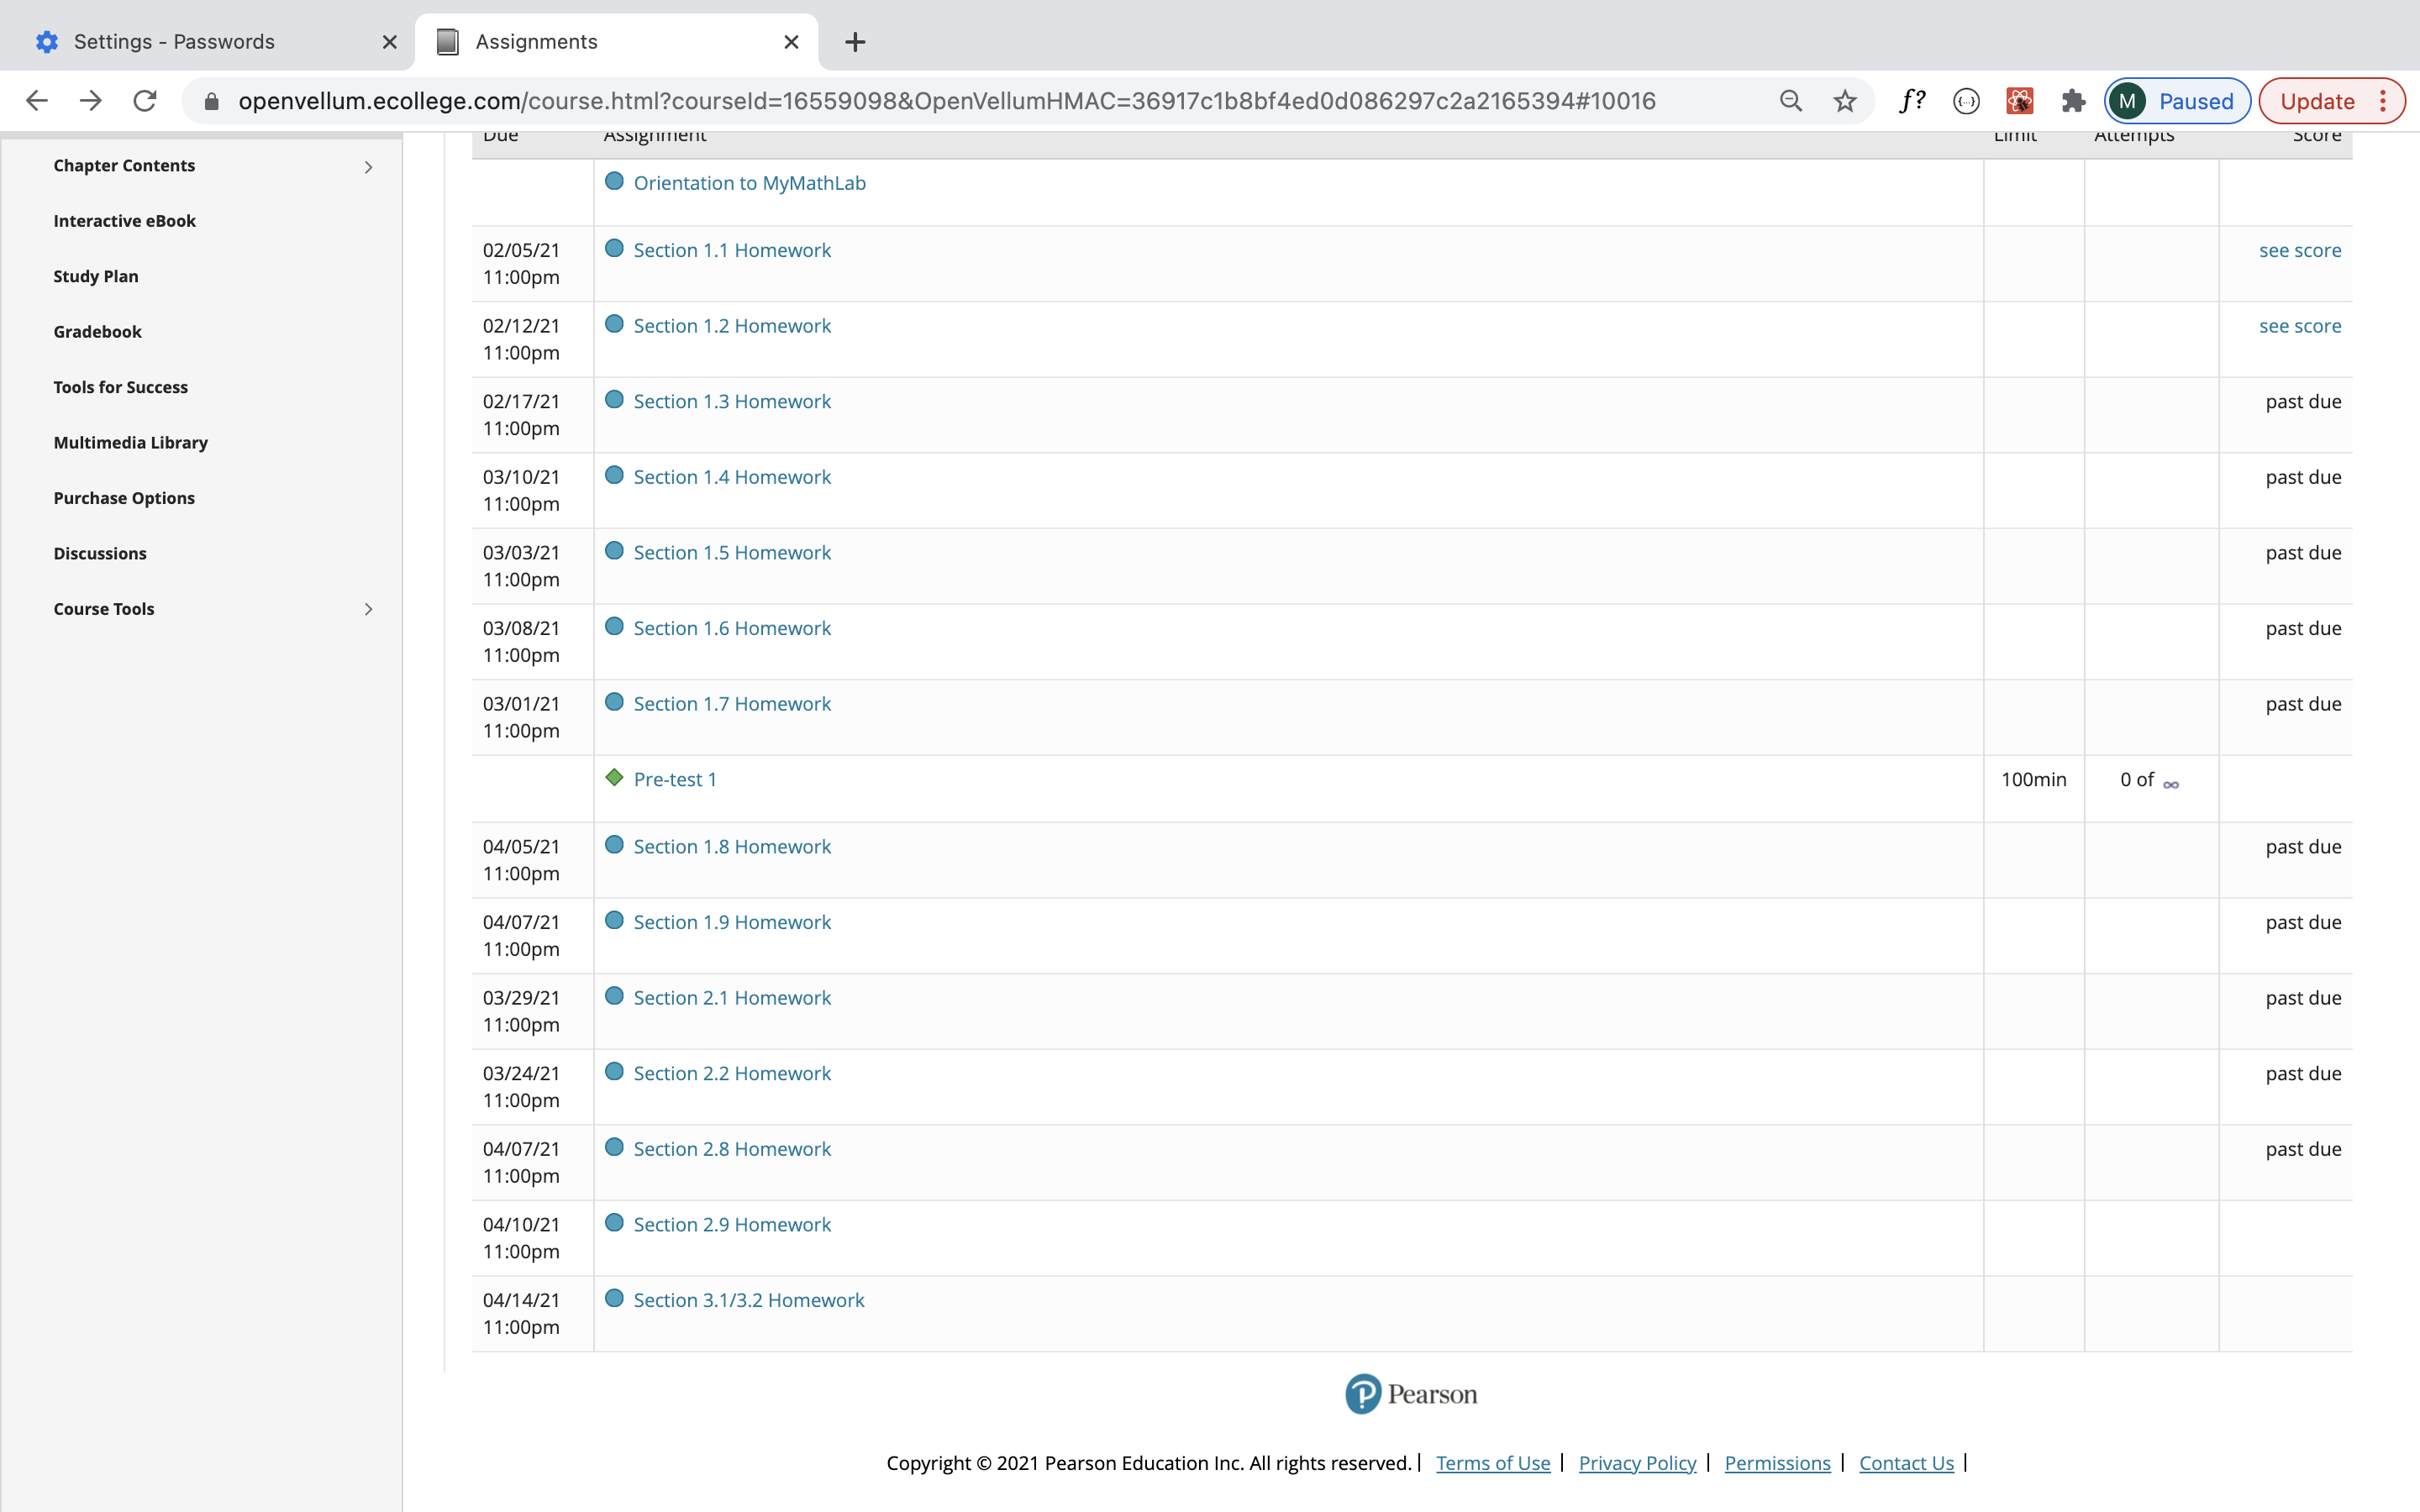This screenshot has height=1512, width=2420.
Task: Click the zoom magnifier icon in address bar
Action: pyautogui.click(x=1790, y=101)
